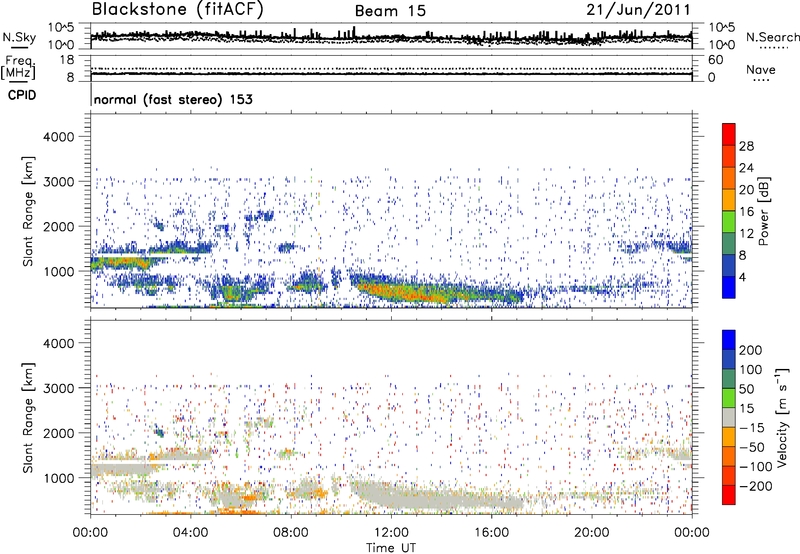800x554 pixels.
Task: Pick the red bottom segment of the Velocity colorbar
Action: (x=729, y=495)
